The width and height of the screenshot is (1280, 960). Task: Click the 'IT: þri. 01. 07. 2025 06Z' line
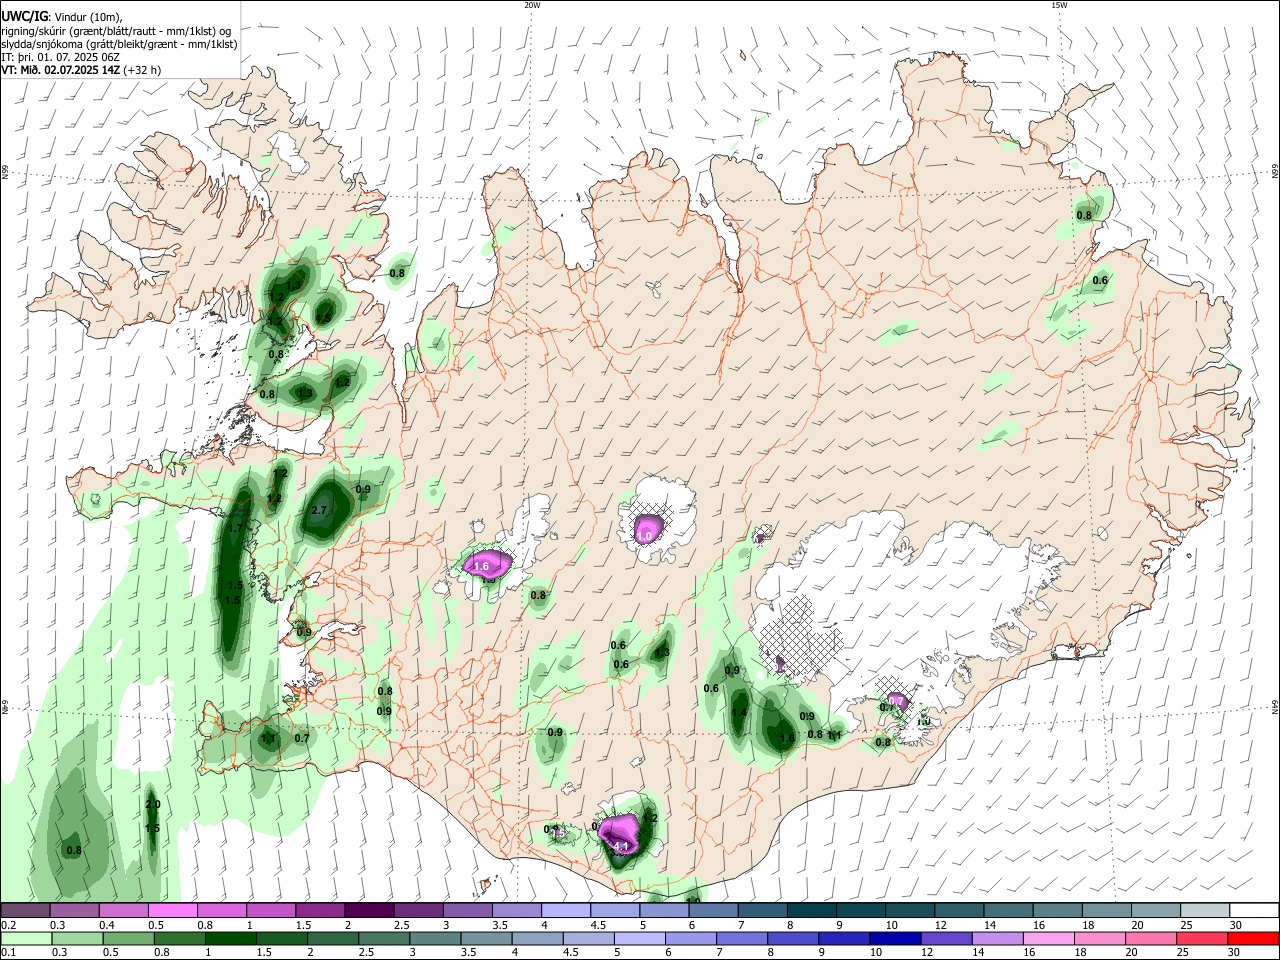pos(59,57)
